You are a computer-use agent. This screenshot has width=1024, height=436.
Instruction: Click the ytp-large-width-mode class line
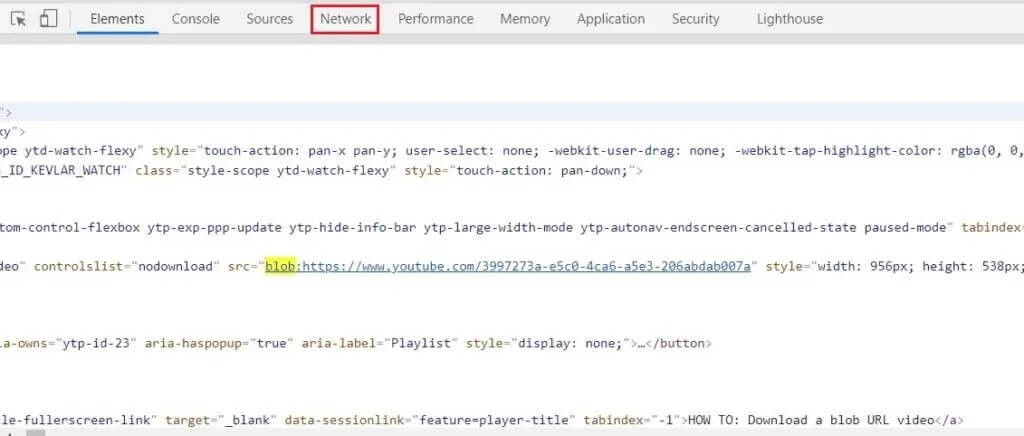(x=512, y=228)
